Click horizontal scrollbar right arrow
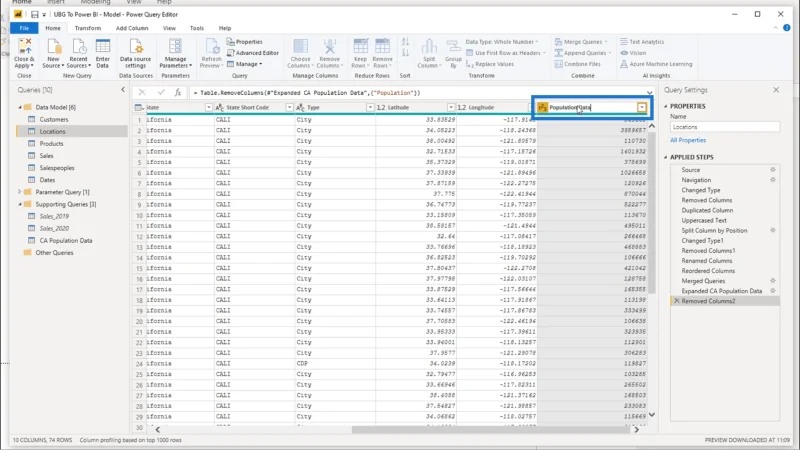This screenshot has width=800, height=450. (x=636, y=430)
